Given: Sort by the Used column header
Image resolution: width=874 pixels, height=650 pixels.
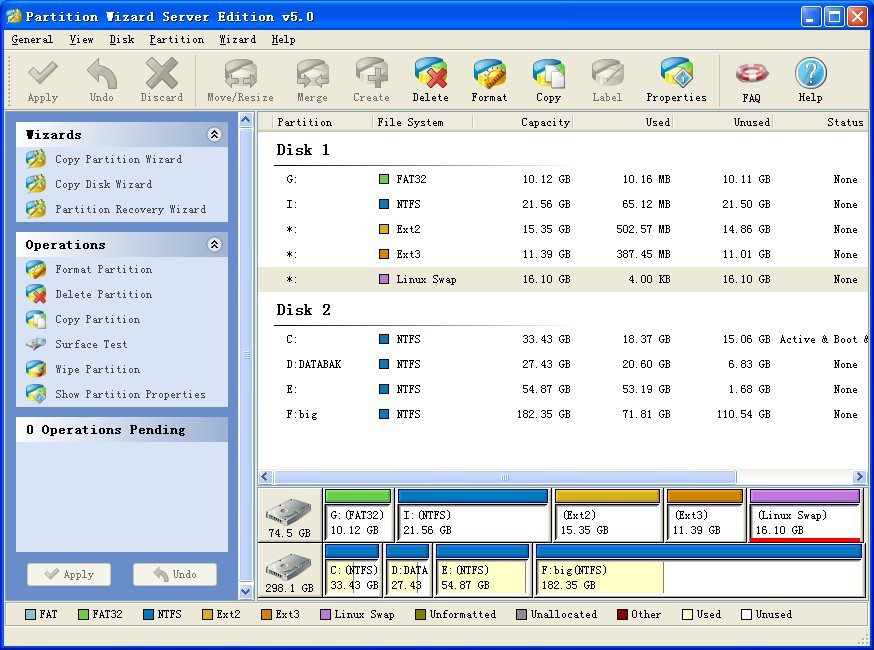Looking at the screenshot, I should 623,122.
